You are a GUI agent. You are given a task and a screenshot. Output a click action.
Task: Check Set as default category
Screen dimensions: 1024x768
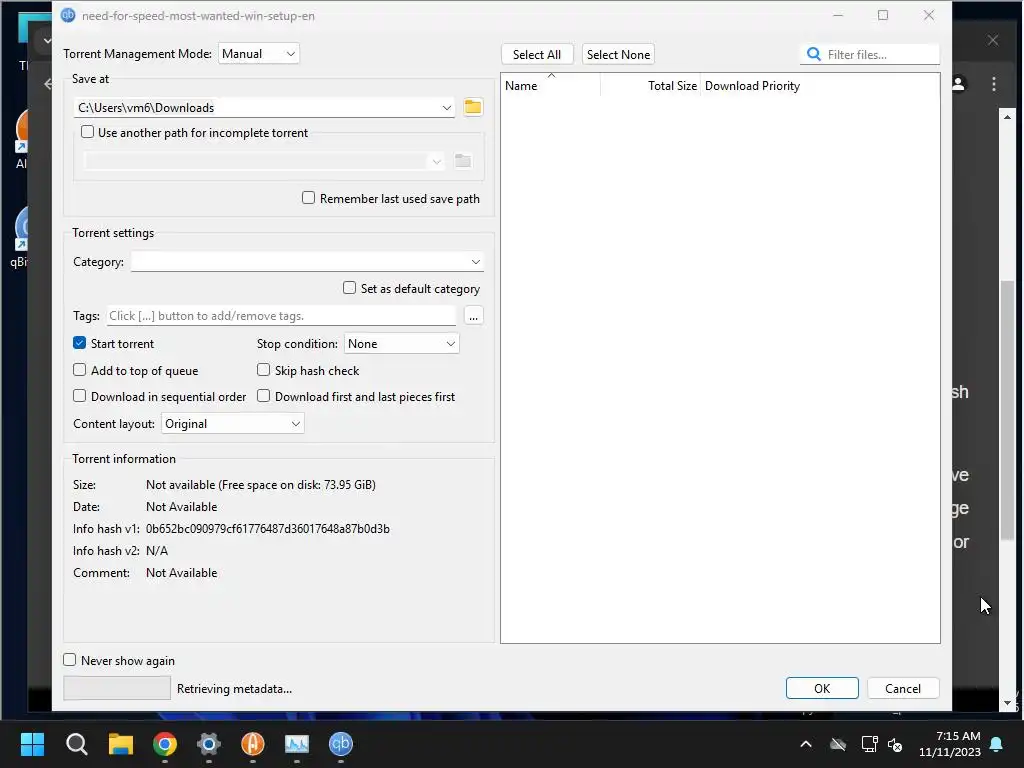[349, 288]
